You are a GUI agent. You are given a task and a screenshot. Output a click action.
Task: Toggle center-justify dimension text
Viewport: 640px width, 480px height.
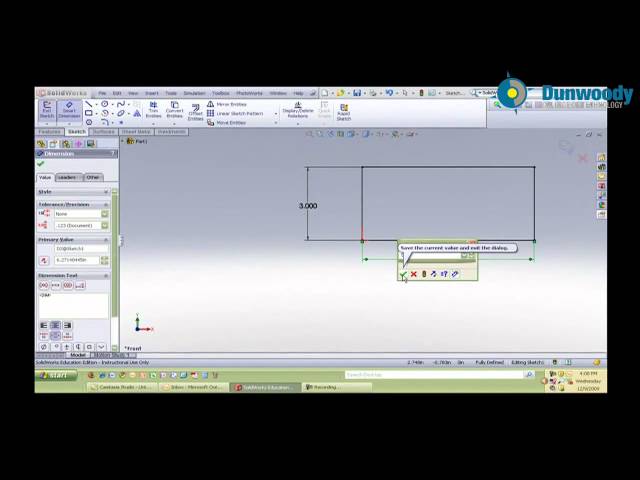coord(56,325)
